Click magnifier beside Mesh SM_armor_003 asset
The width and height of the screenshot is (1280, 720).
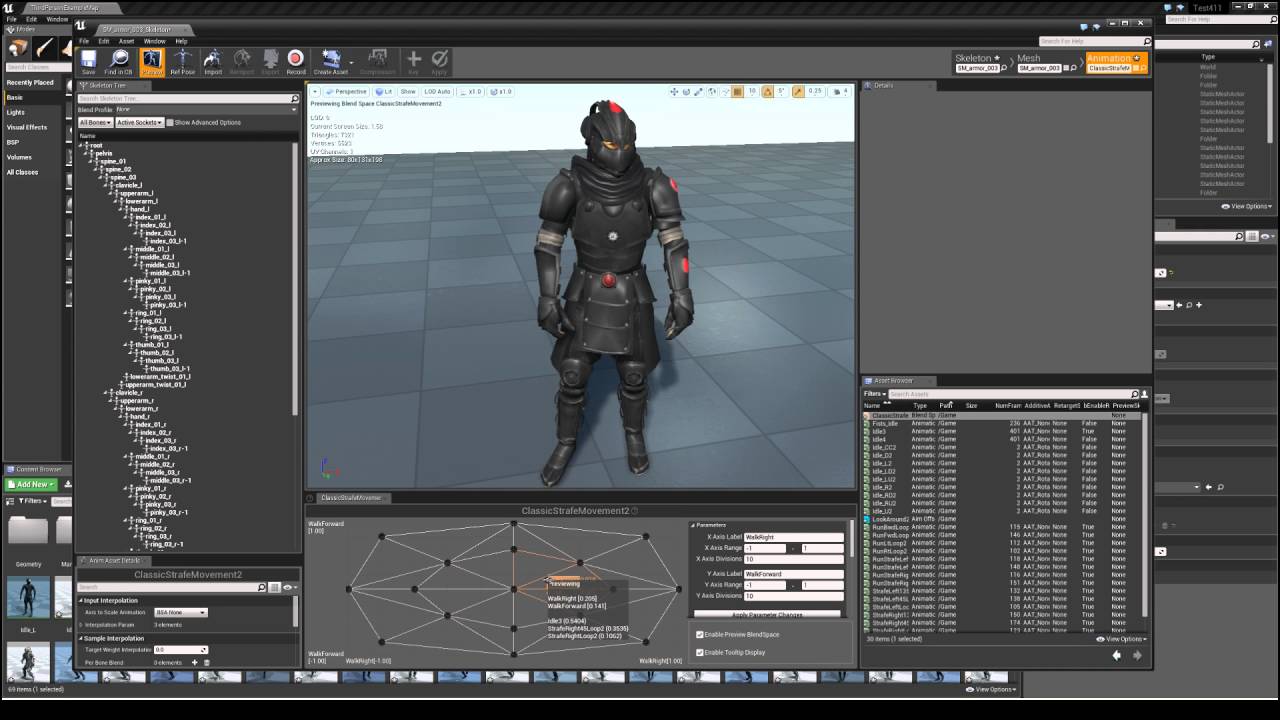pyautogui.click(x=1071, y=69)
